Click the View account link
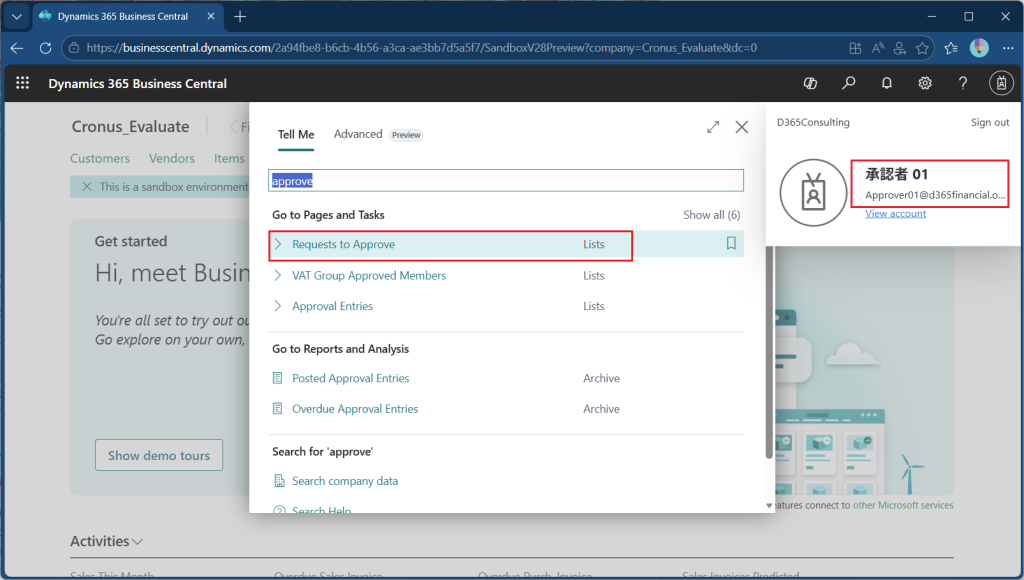Viewport: 1024px width, 580px height. [x=895, y=213]
